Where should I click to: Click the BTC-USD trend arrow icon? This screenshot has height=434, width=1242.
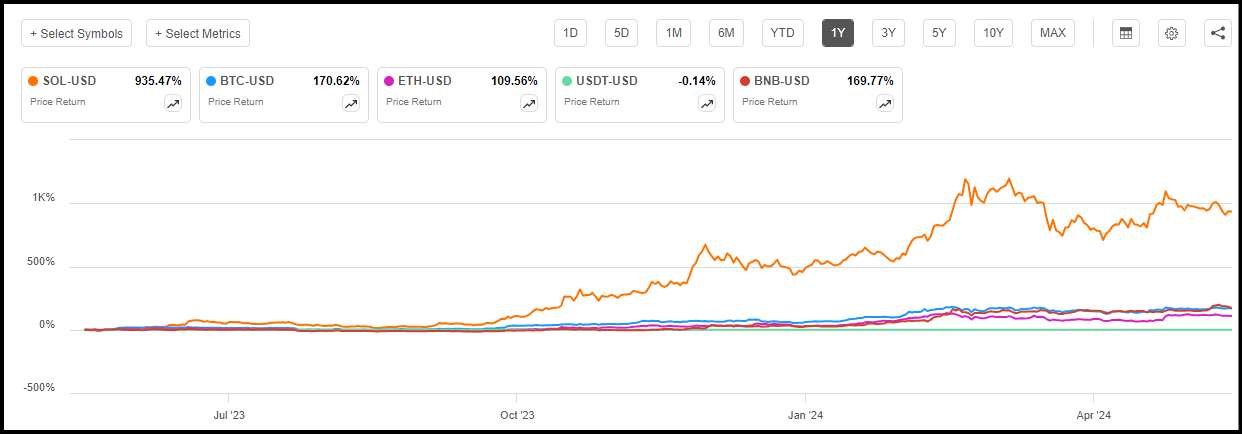(x=351, y=103)
